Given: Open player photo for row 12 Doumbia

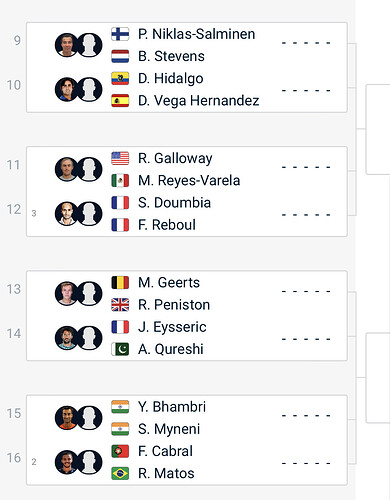Looking at the screenshot, I should point(67,214).
